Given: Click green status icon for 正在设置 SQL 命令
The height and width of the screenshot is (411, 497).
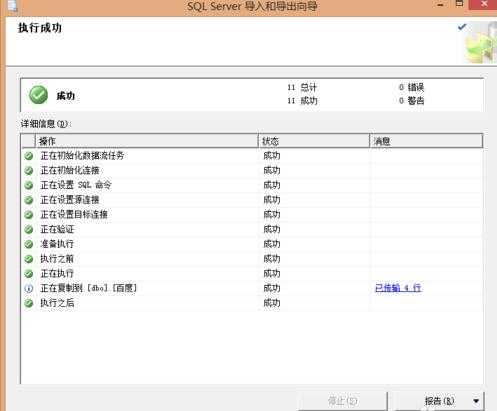Looking at the screenshot, I should (29, 185).
